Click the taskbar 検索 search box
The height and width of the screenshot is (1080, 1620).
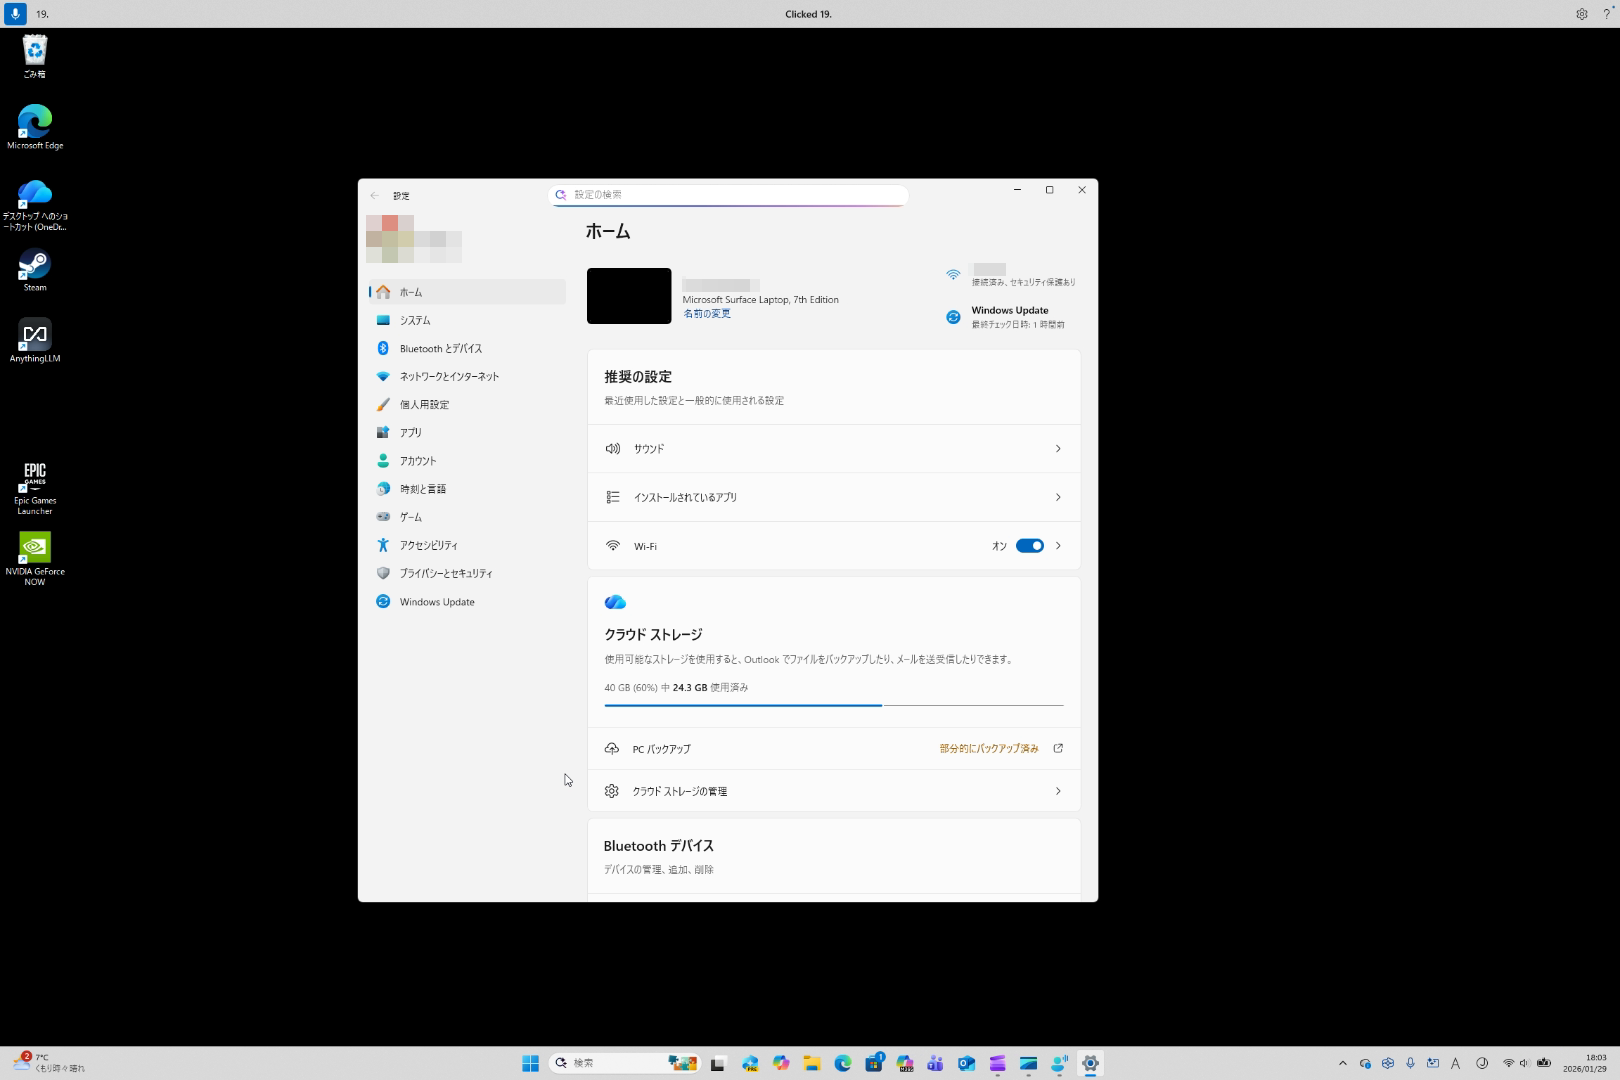tap(624, 1063)
